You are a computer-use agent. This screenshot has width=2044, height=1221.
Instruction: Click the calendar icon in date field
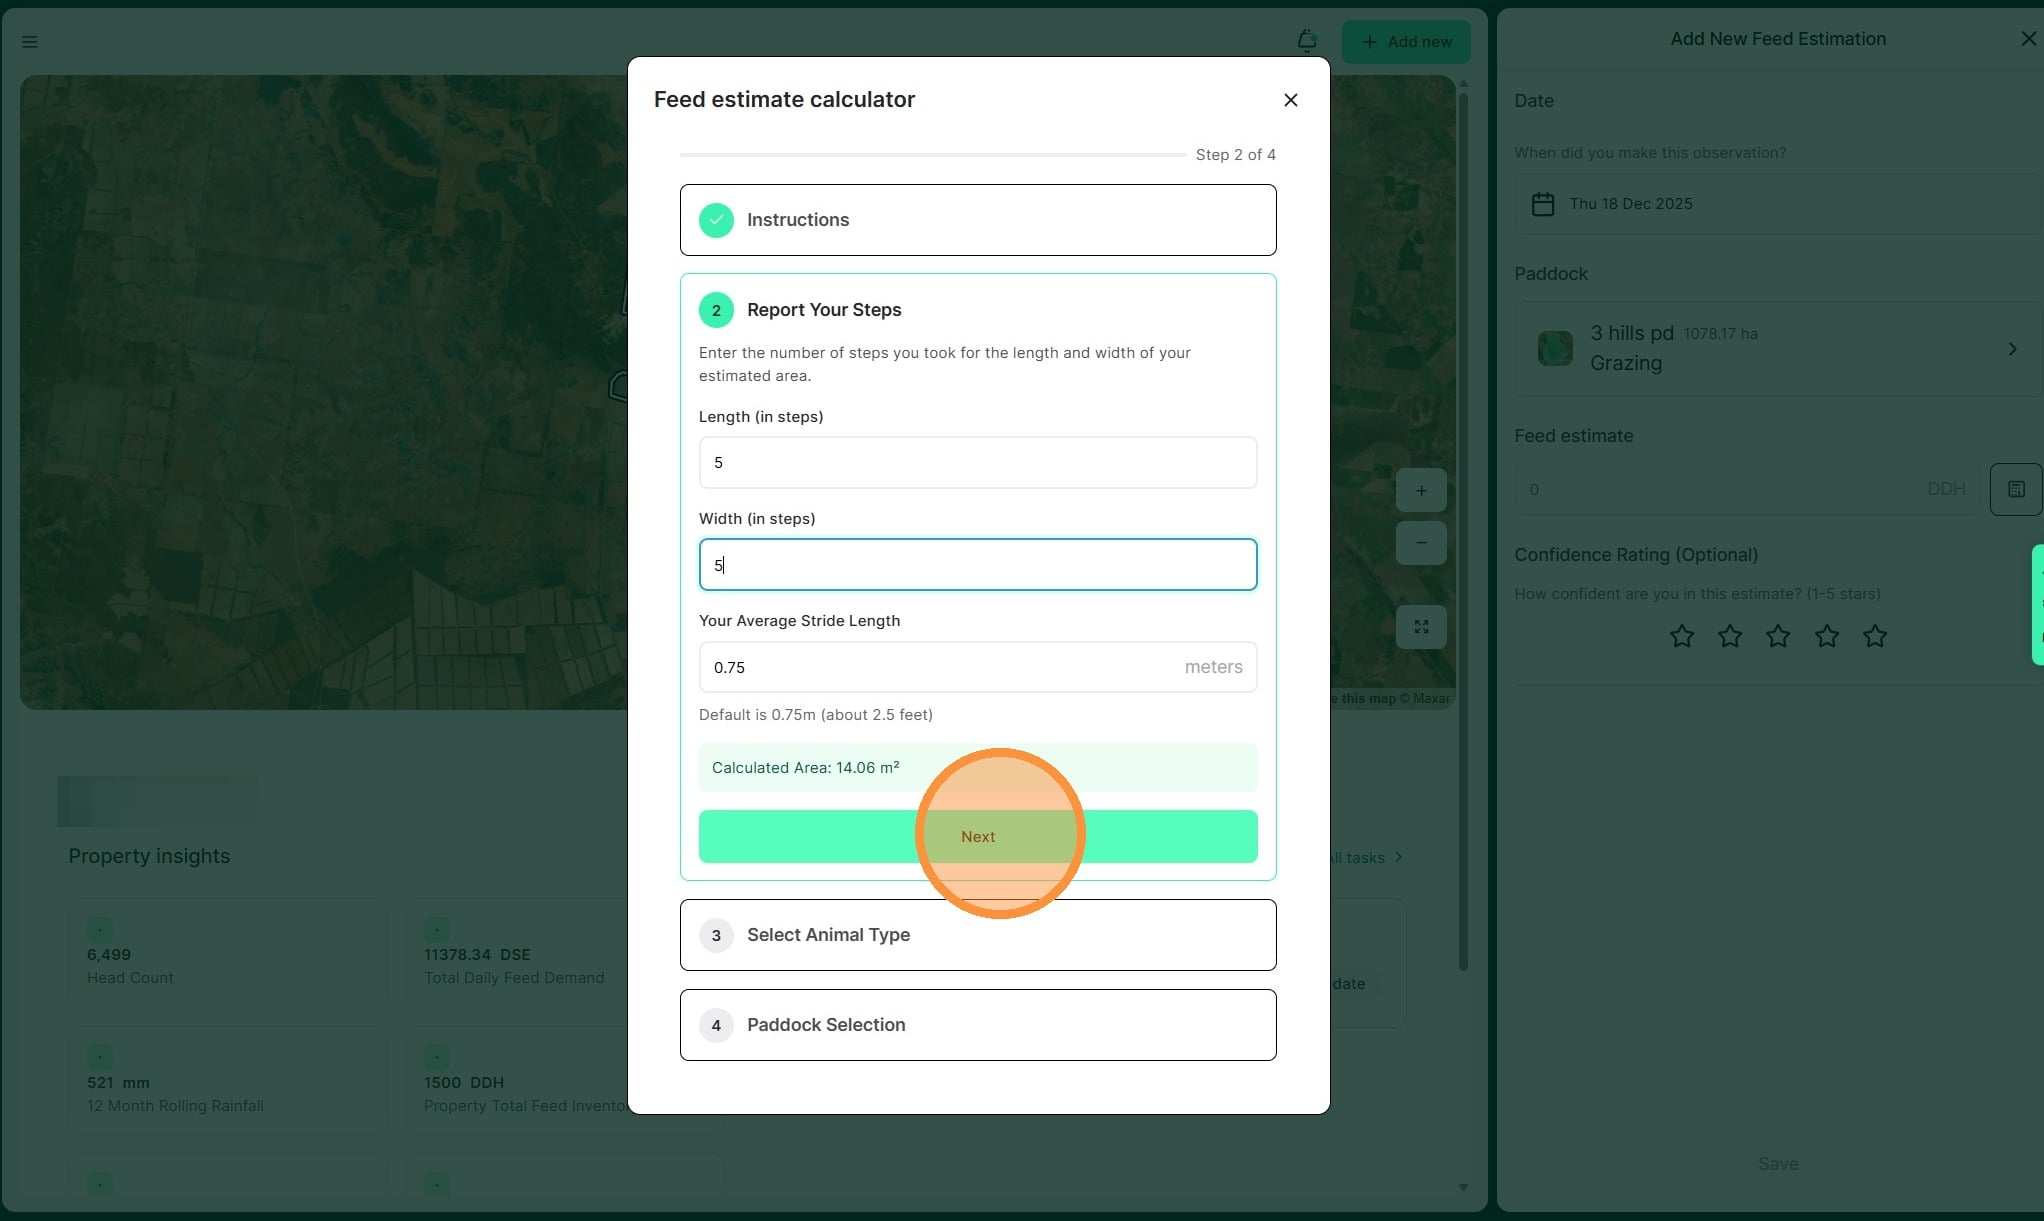1543,204
